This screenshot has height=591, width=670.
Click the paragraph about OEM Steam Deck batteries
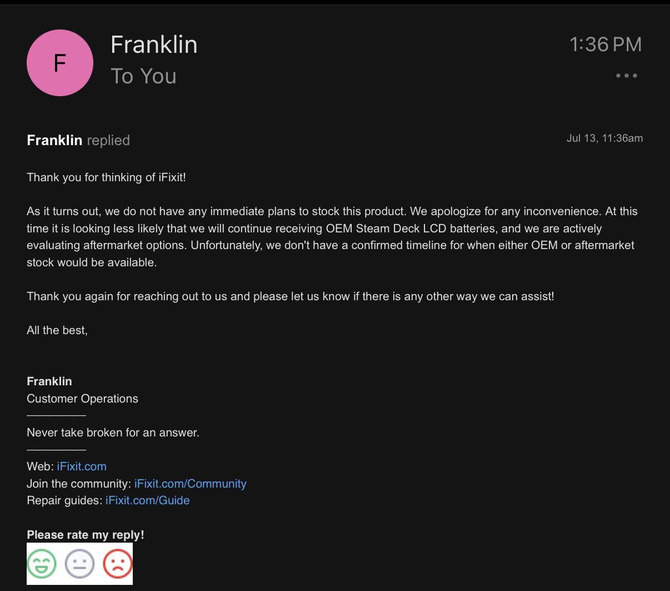[332, 237]
